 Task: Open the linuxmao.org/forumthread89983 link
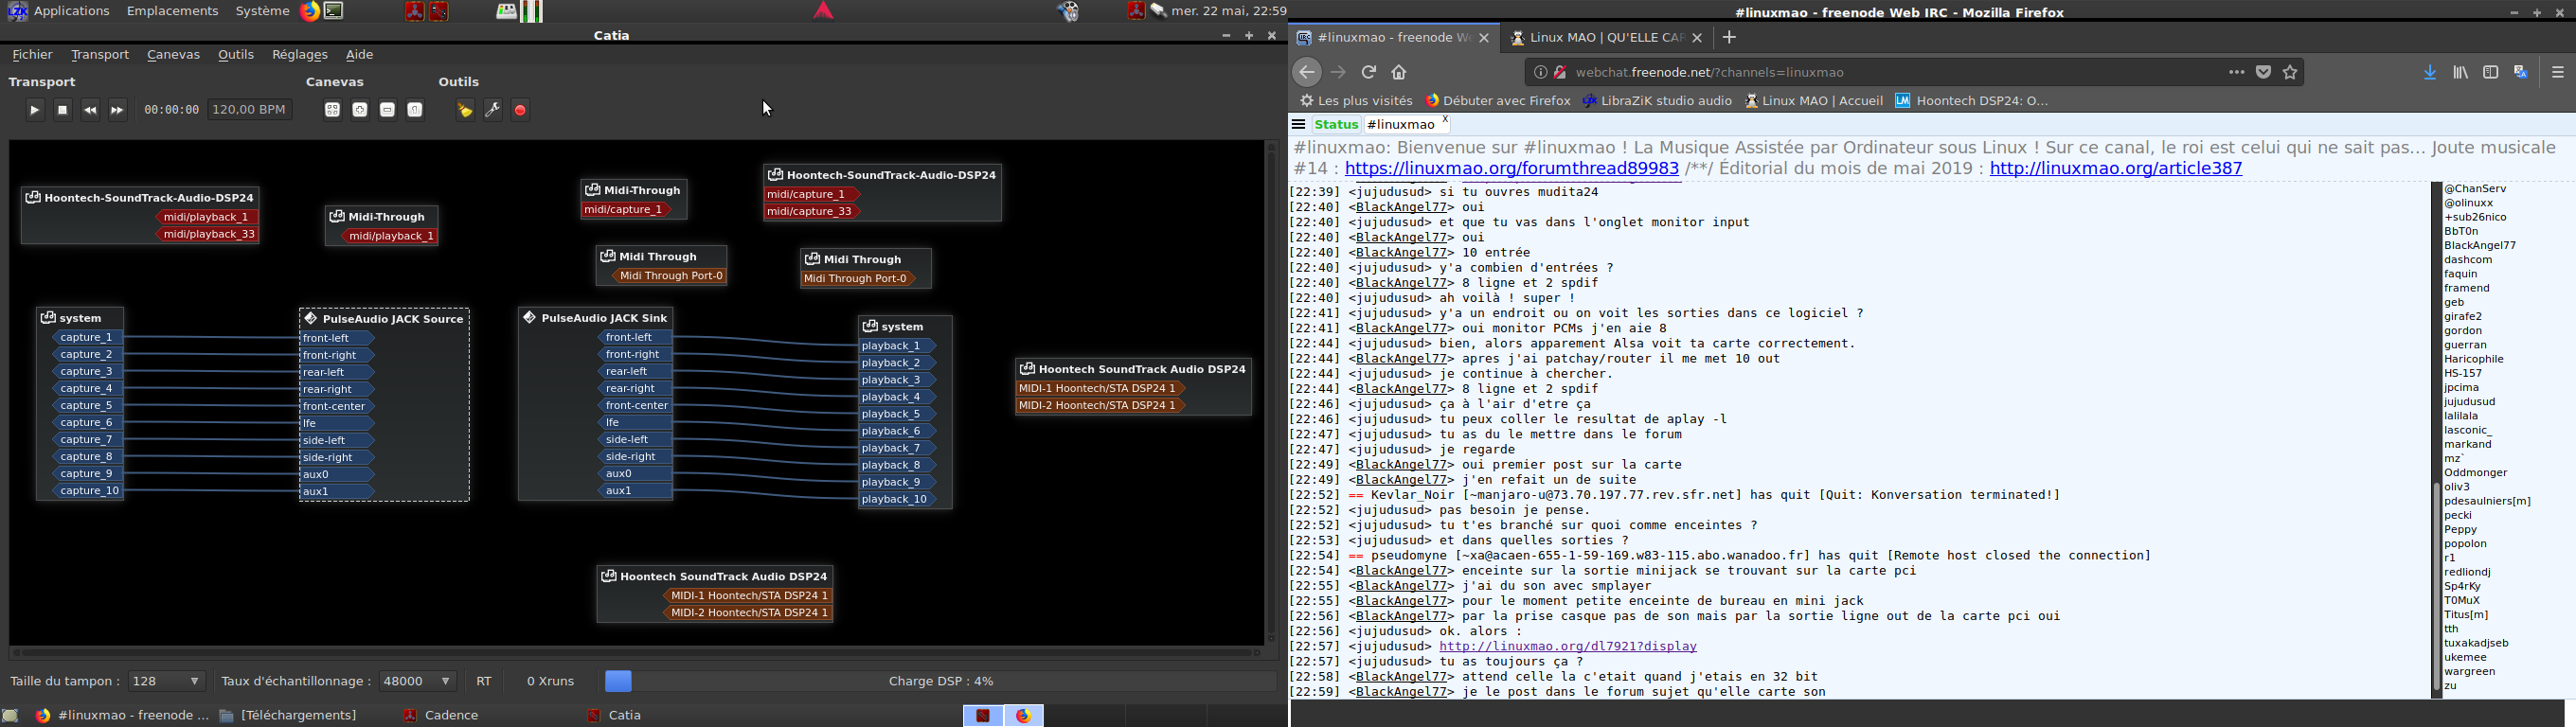coord(1511,169)
